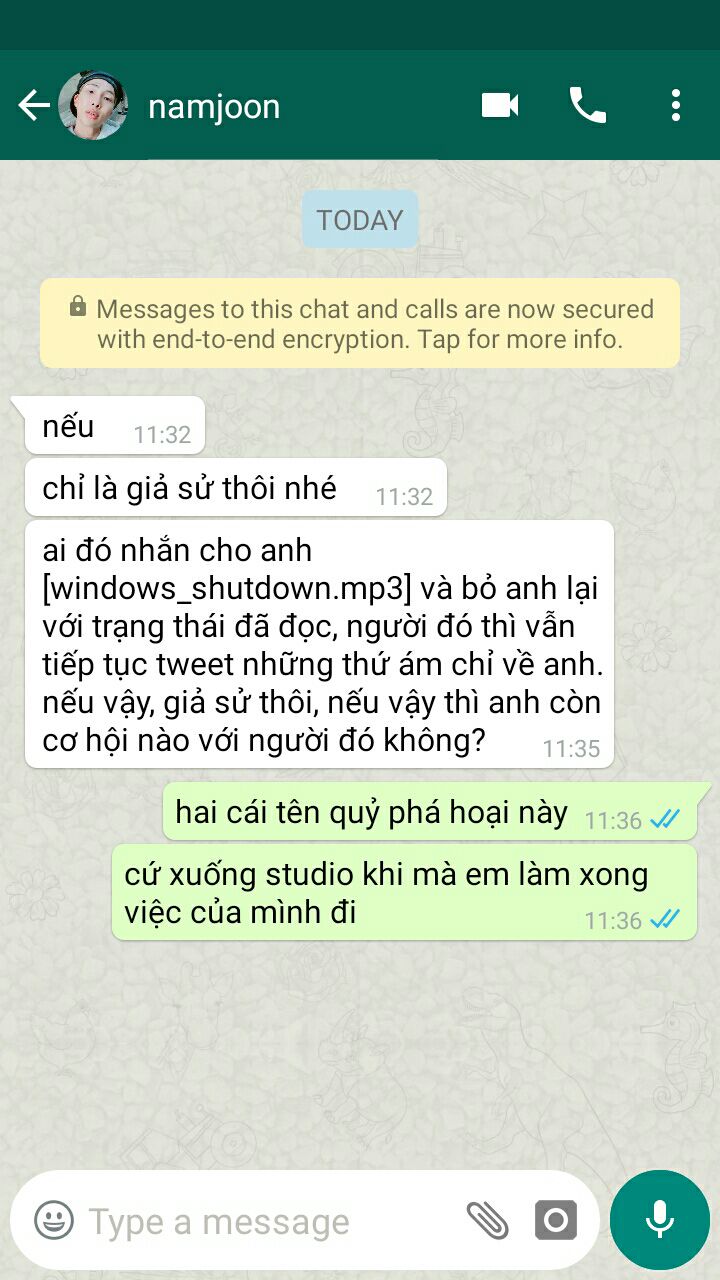Viewport: 720px width, 1280px height.
Task: Open the emoji picker
Action: click(x=54, y=1220)
